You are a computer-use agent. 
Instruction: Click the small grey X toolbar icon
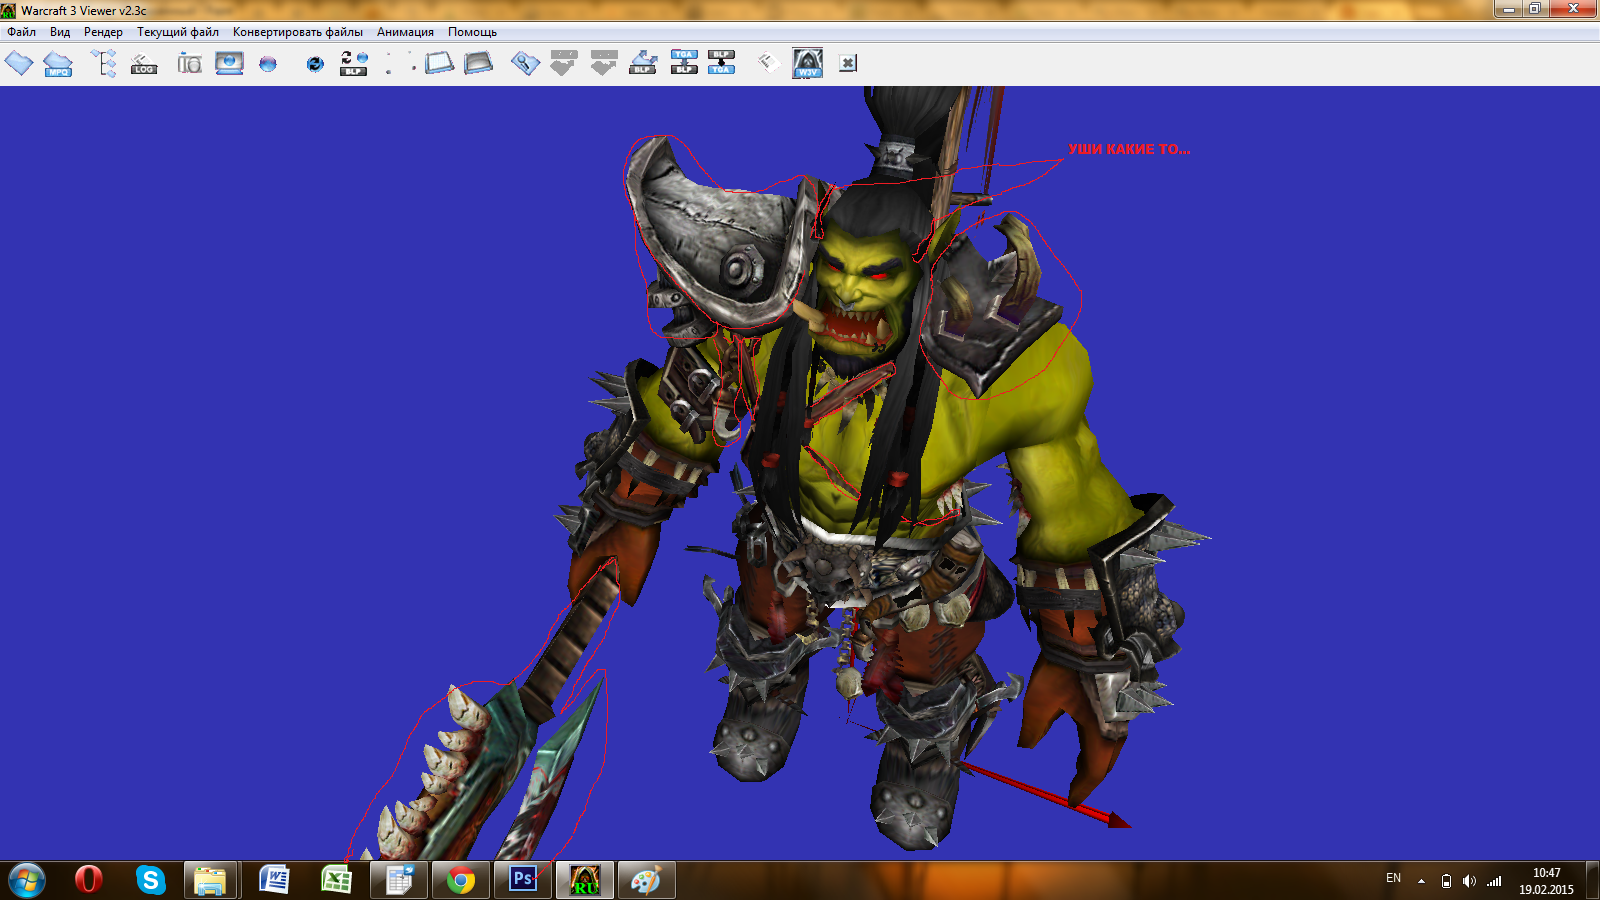pos(848,63)
